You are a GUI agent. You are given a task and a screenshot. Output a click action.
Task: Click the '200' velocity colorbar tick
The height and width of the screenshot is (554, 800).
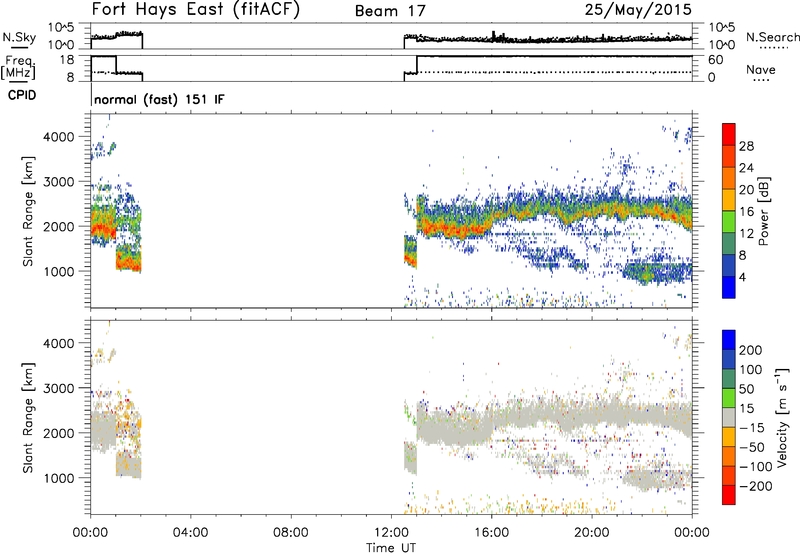(x=751, y=350)
